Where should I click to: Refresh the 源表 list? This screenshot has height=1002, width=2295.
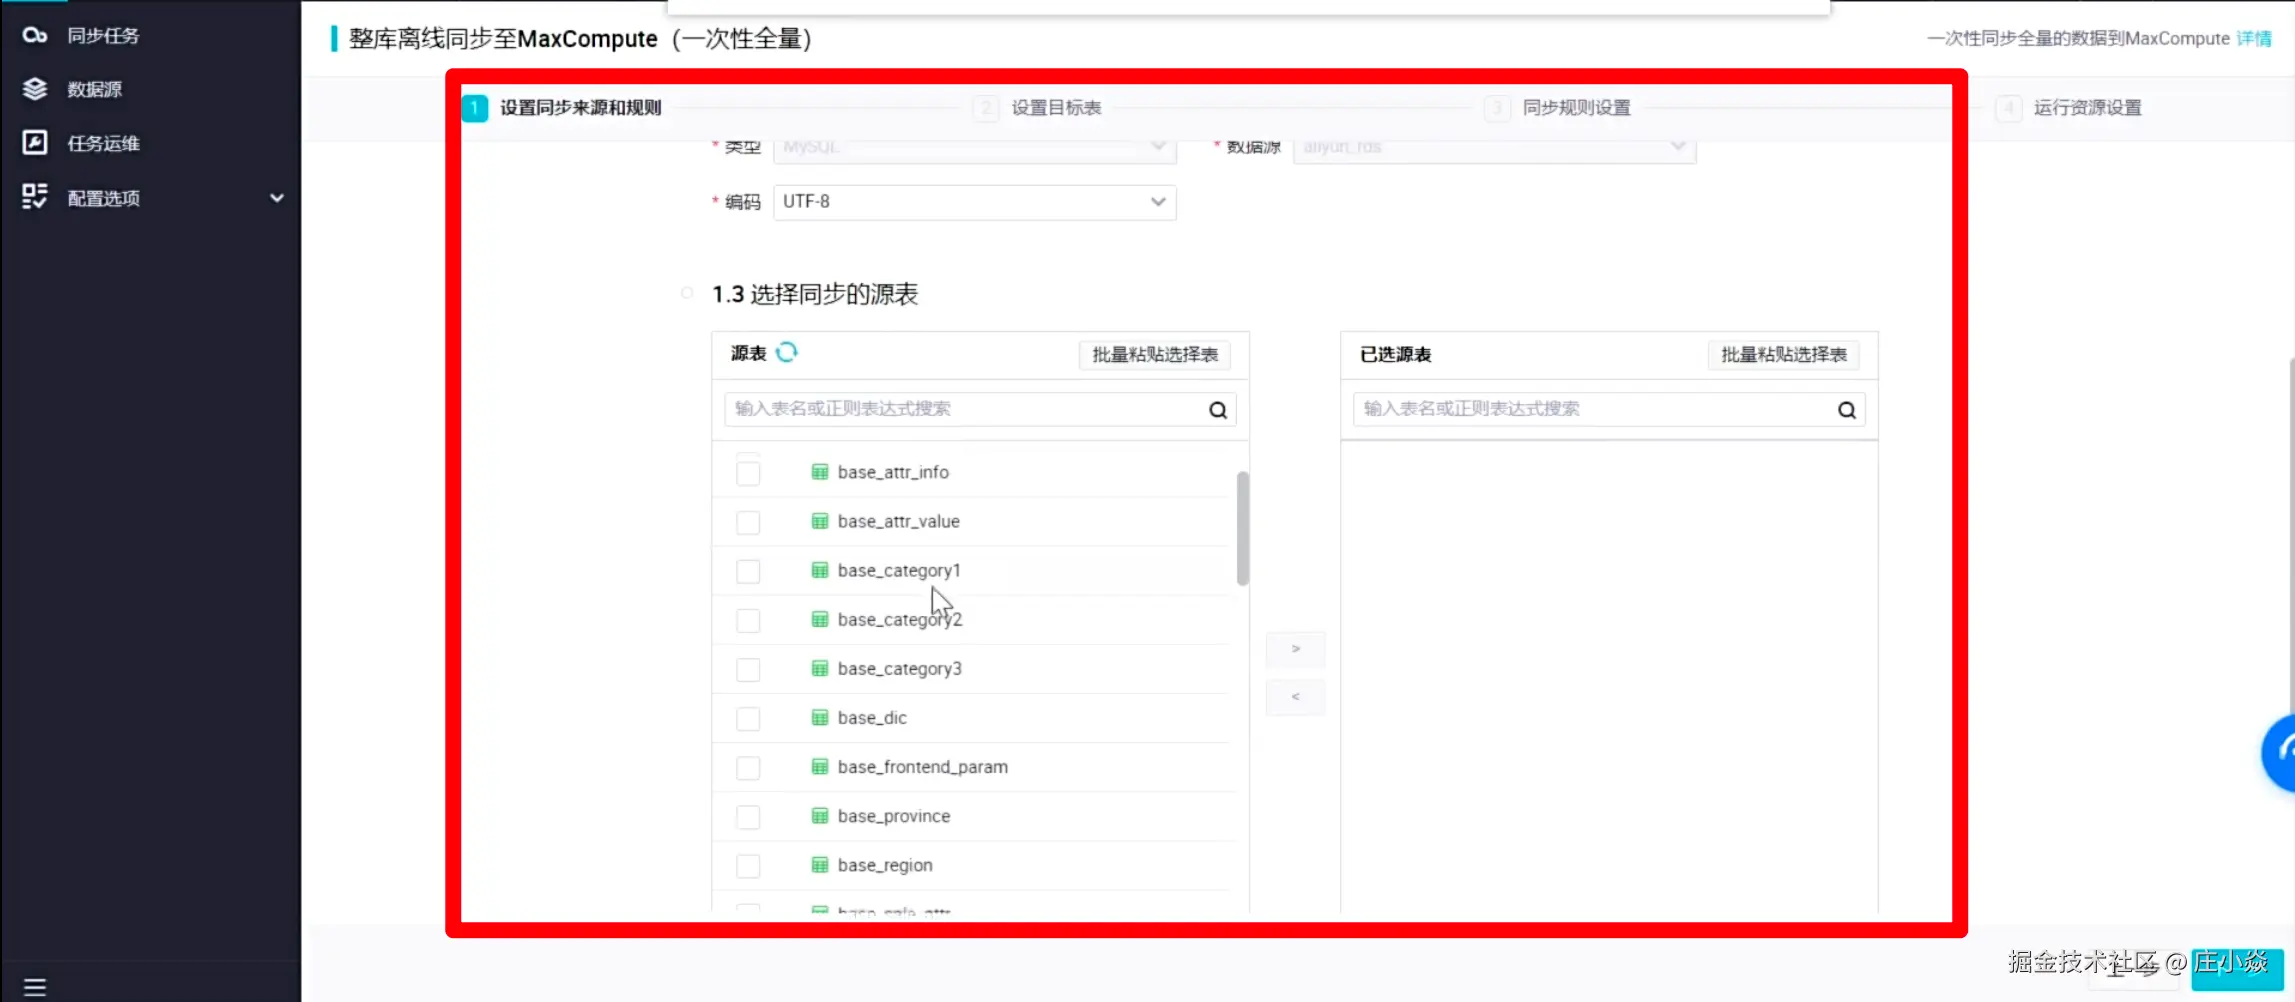pos(787,352)
